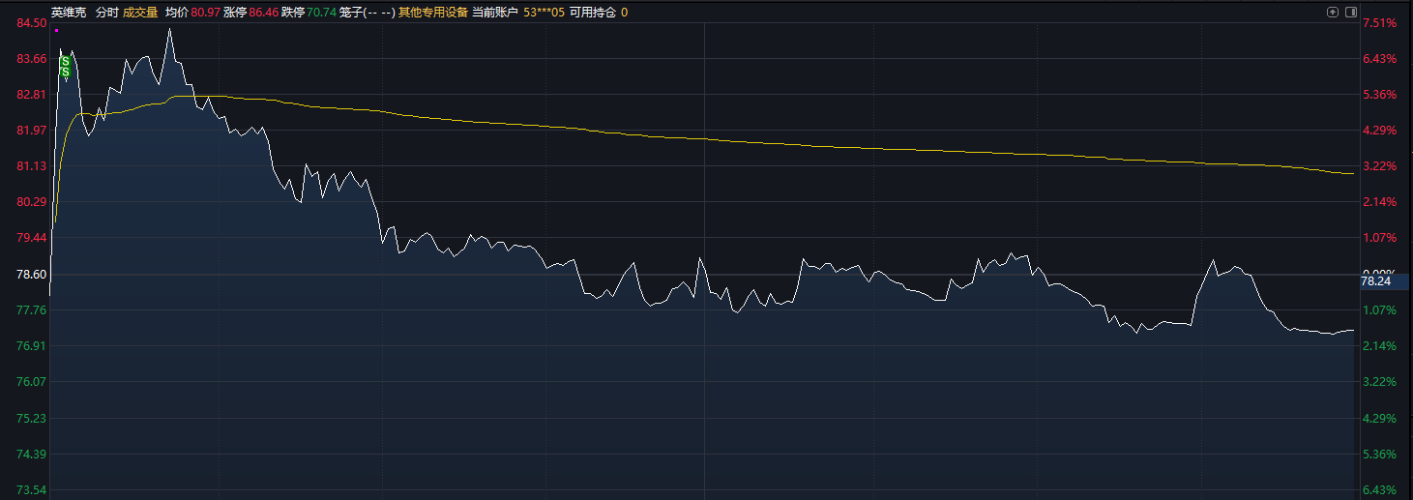Click the 涨停 86.46 price value
The height and width of the screenshot is (500, 1413).
pos(263,12)
